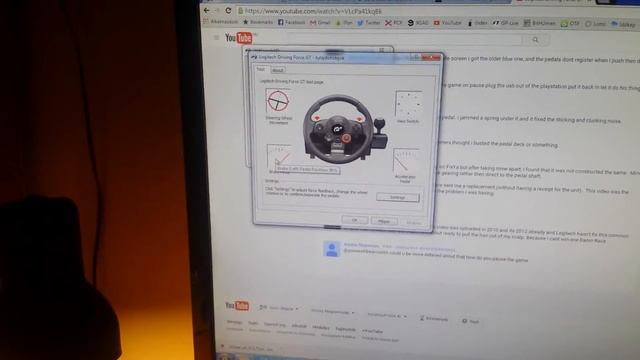Open the Gmail bookmark
The width and height of the screenshot is (640, 360).
point(320,23)
